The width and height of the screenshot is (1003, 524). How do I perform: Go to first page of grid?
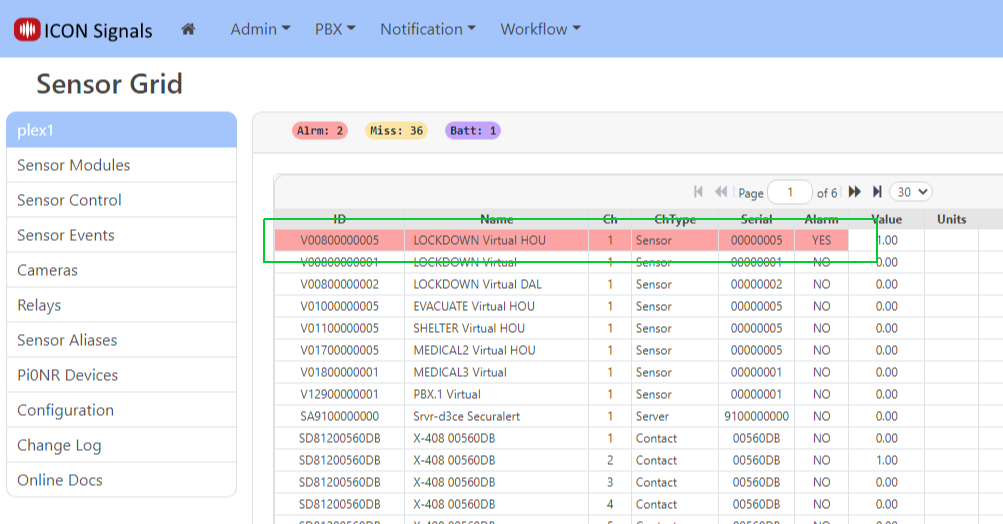tap(698, 192)
